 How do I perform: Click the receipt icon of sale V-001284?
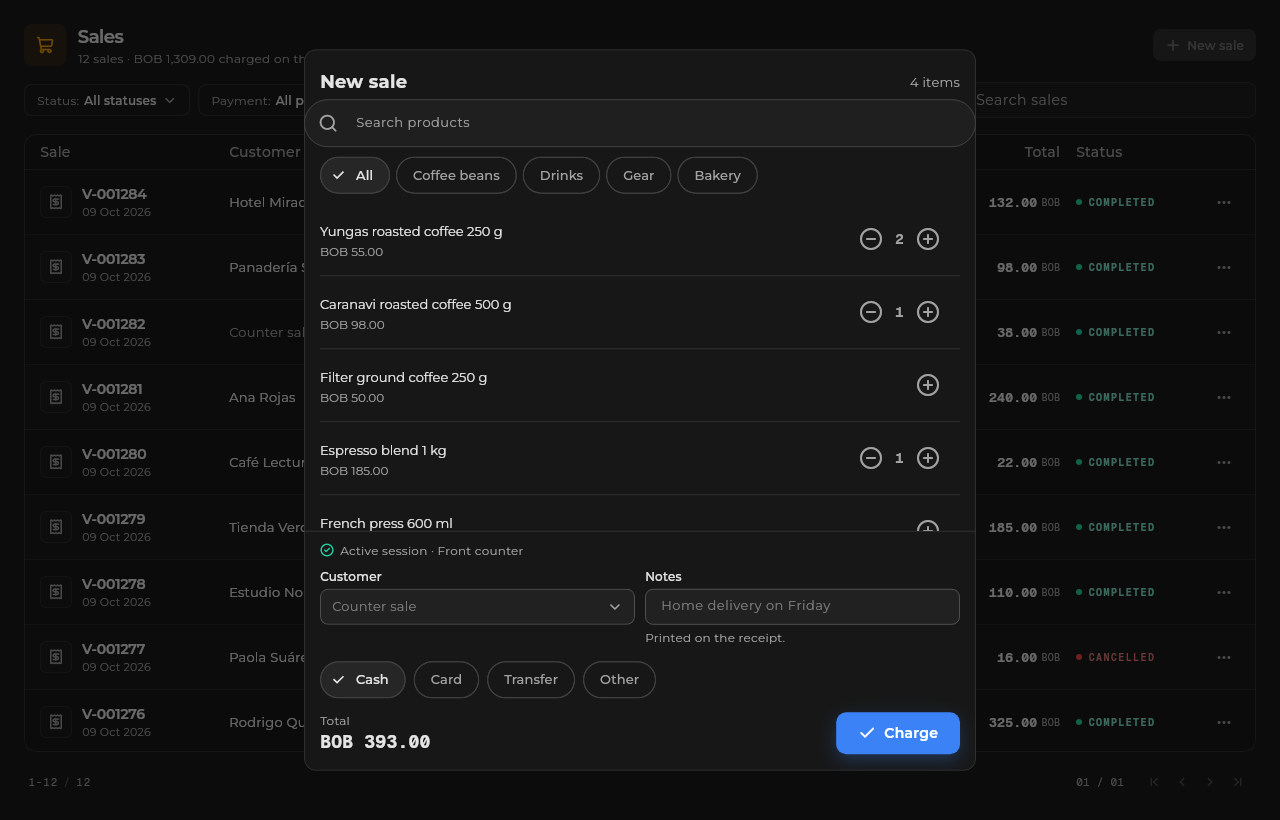[56, 202]
